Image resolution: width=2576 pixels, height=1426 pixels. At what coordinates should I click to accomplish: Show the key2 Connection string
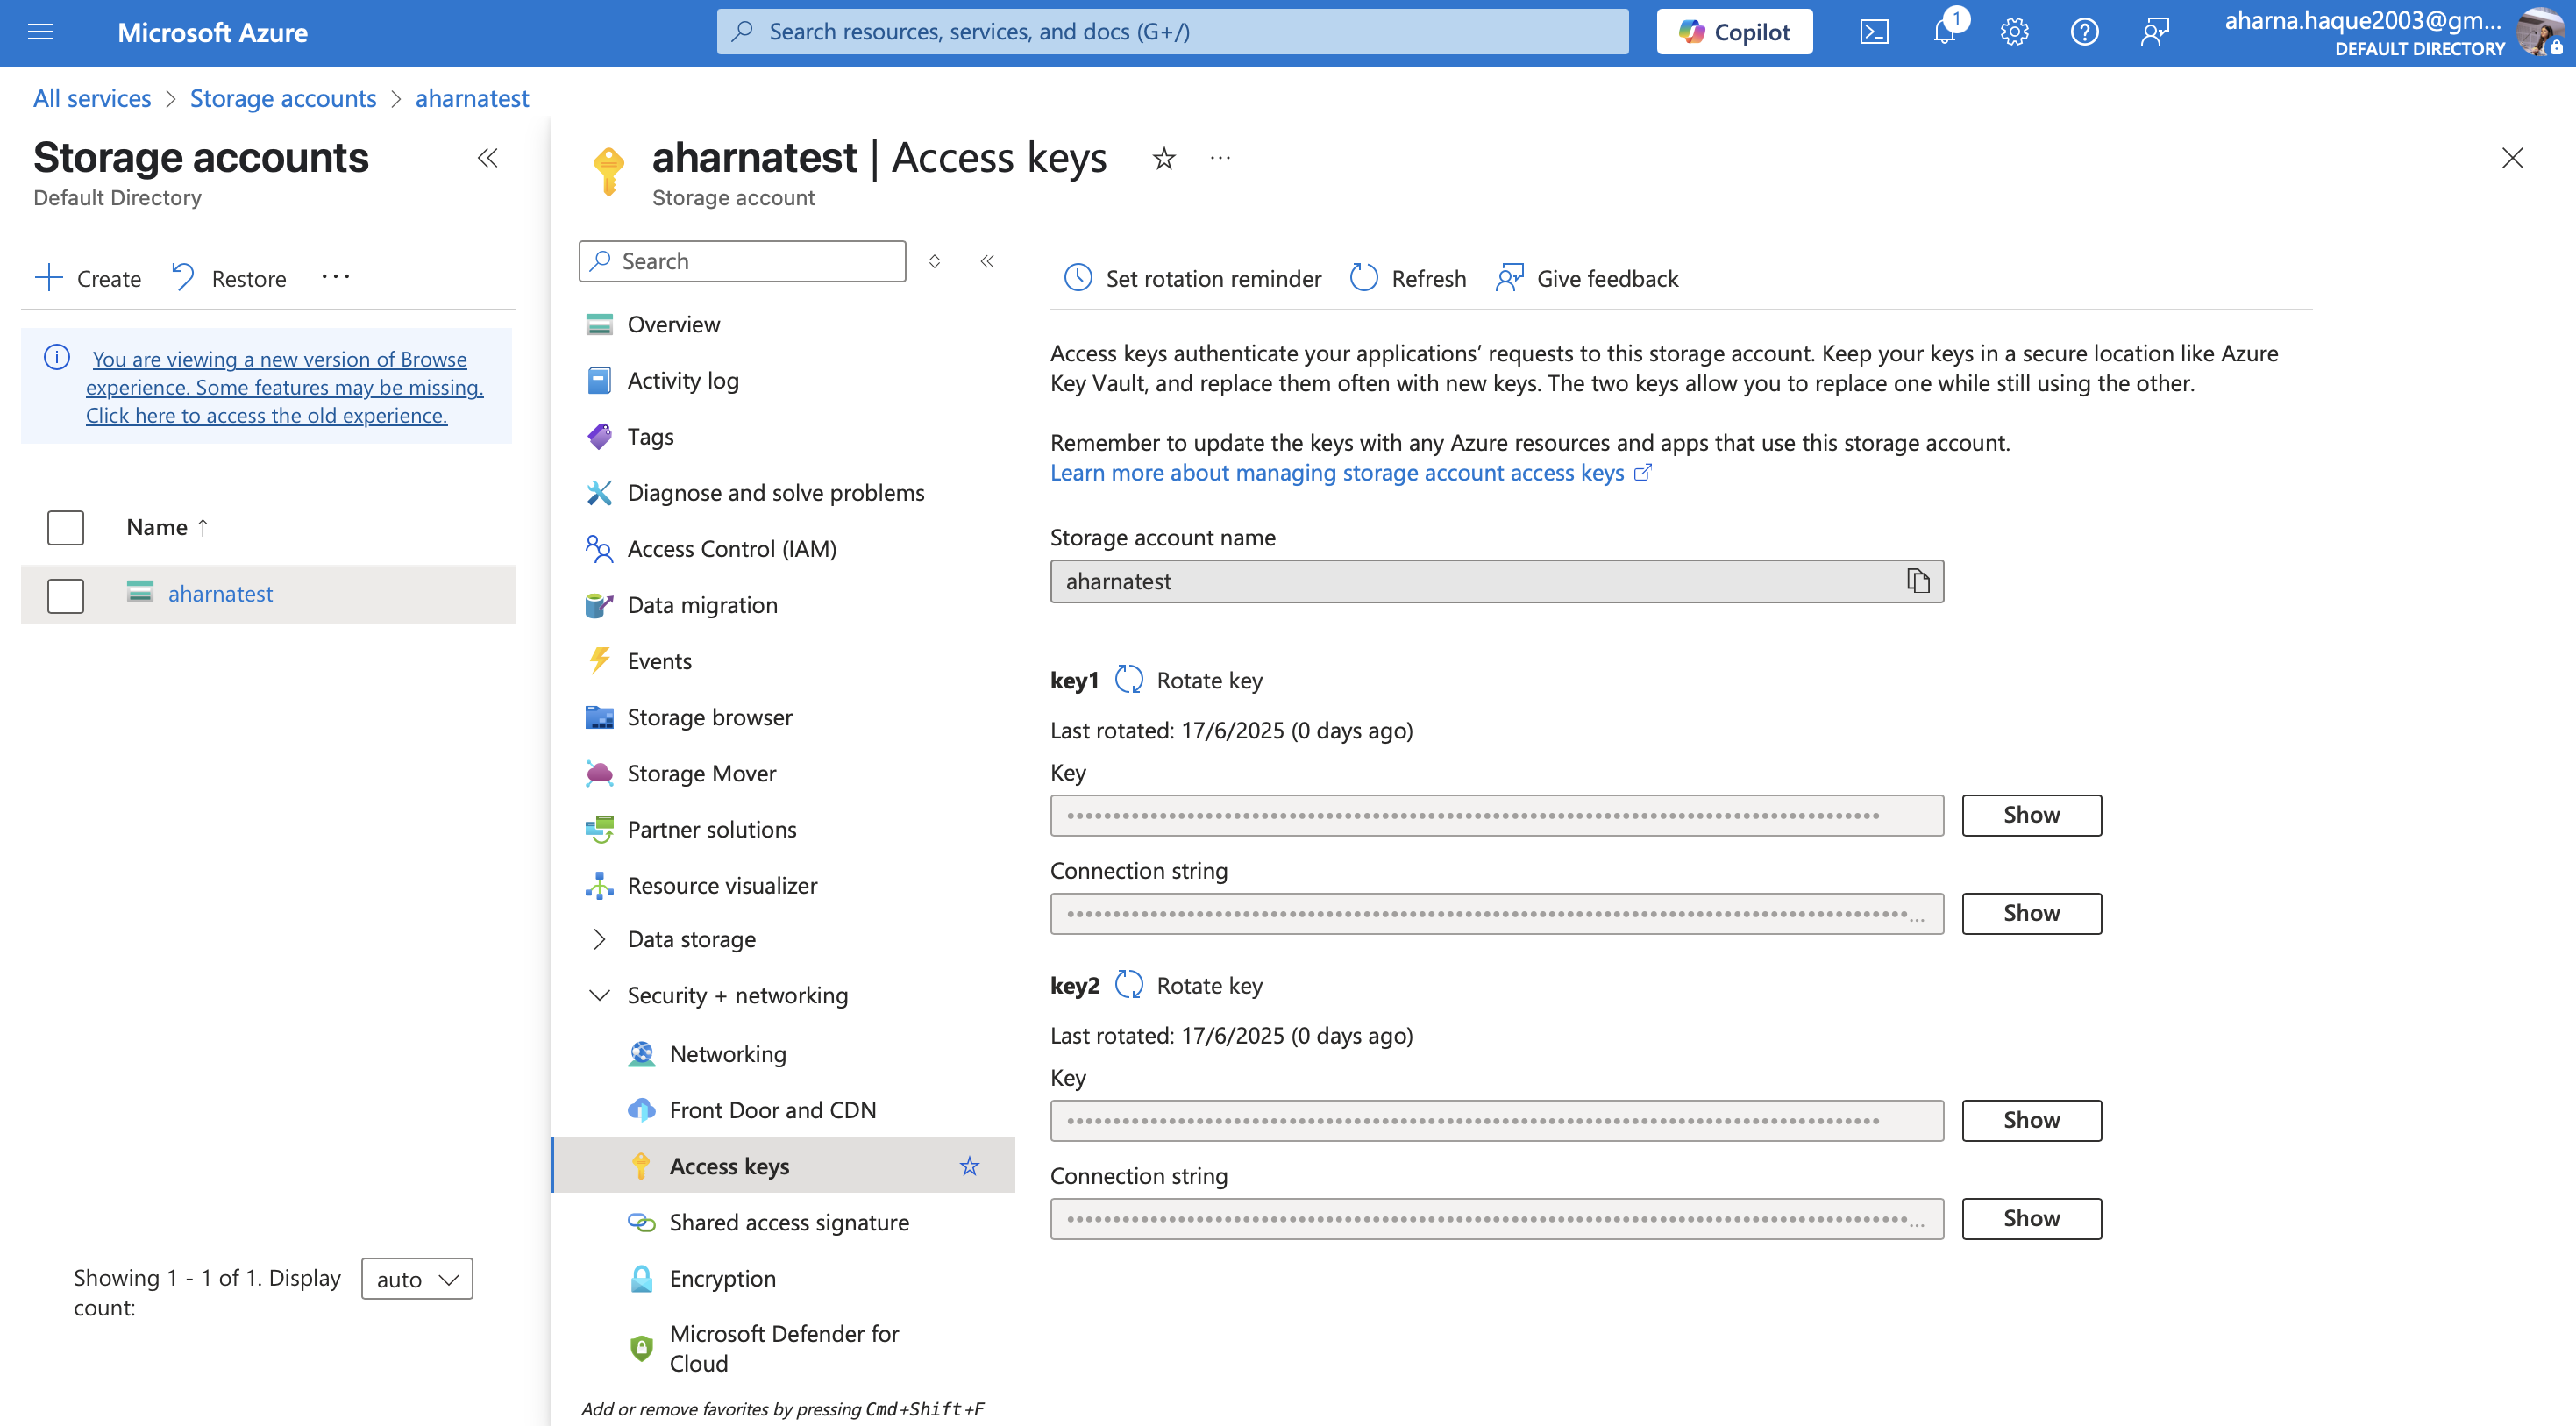tap(2031, 1218)
